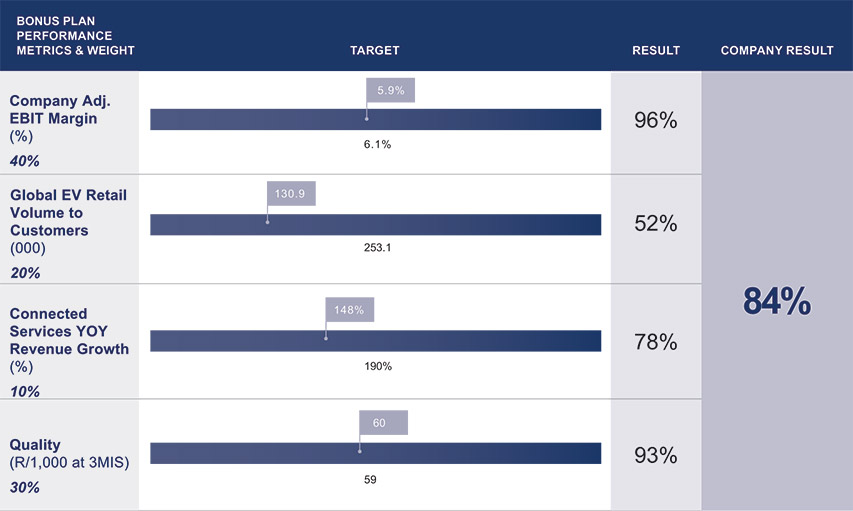Click the TARGET column header

(x=375, y=50)
